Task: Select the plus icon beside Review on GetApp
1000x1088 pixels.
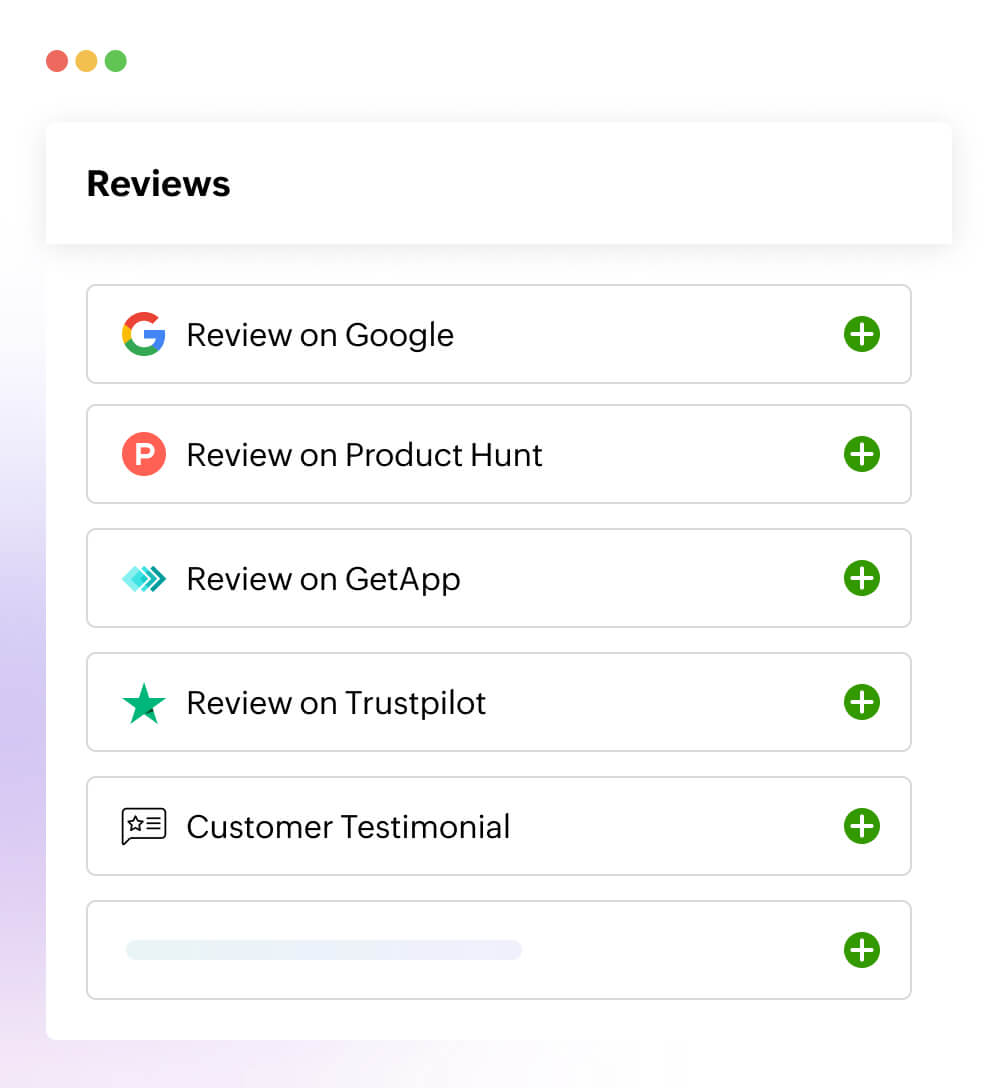Action: point(861,578)
